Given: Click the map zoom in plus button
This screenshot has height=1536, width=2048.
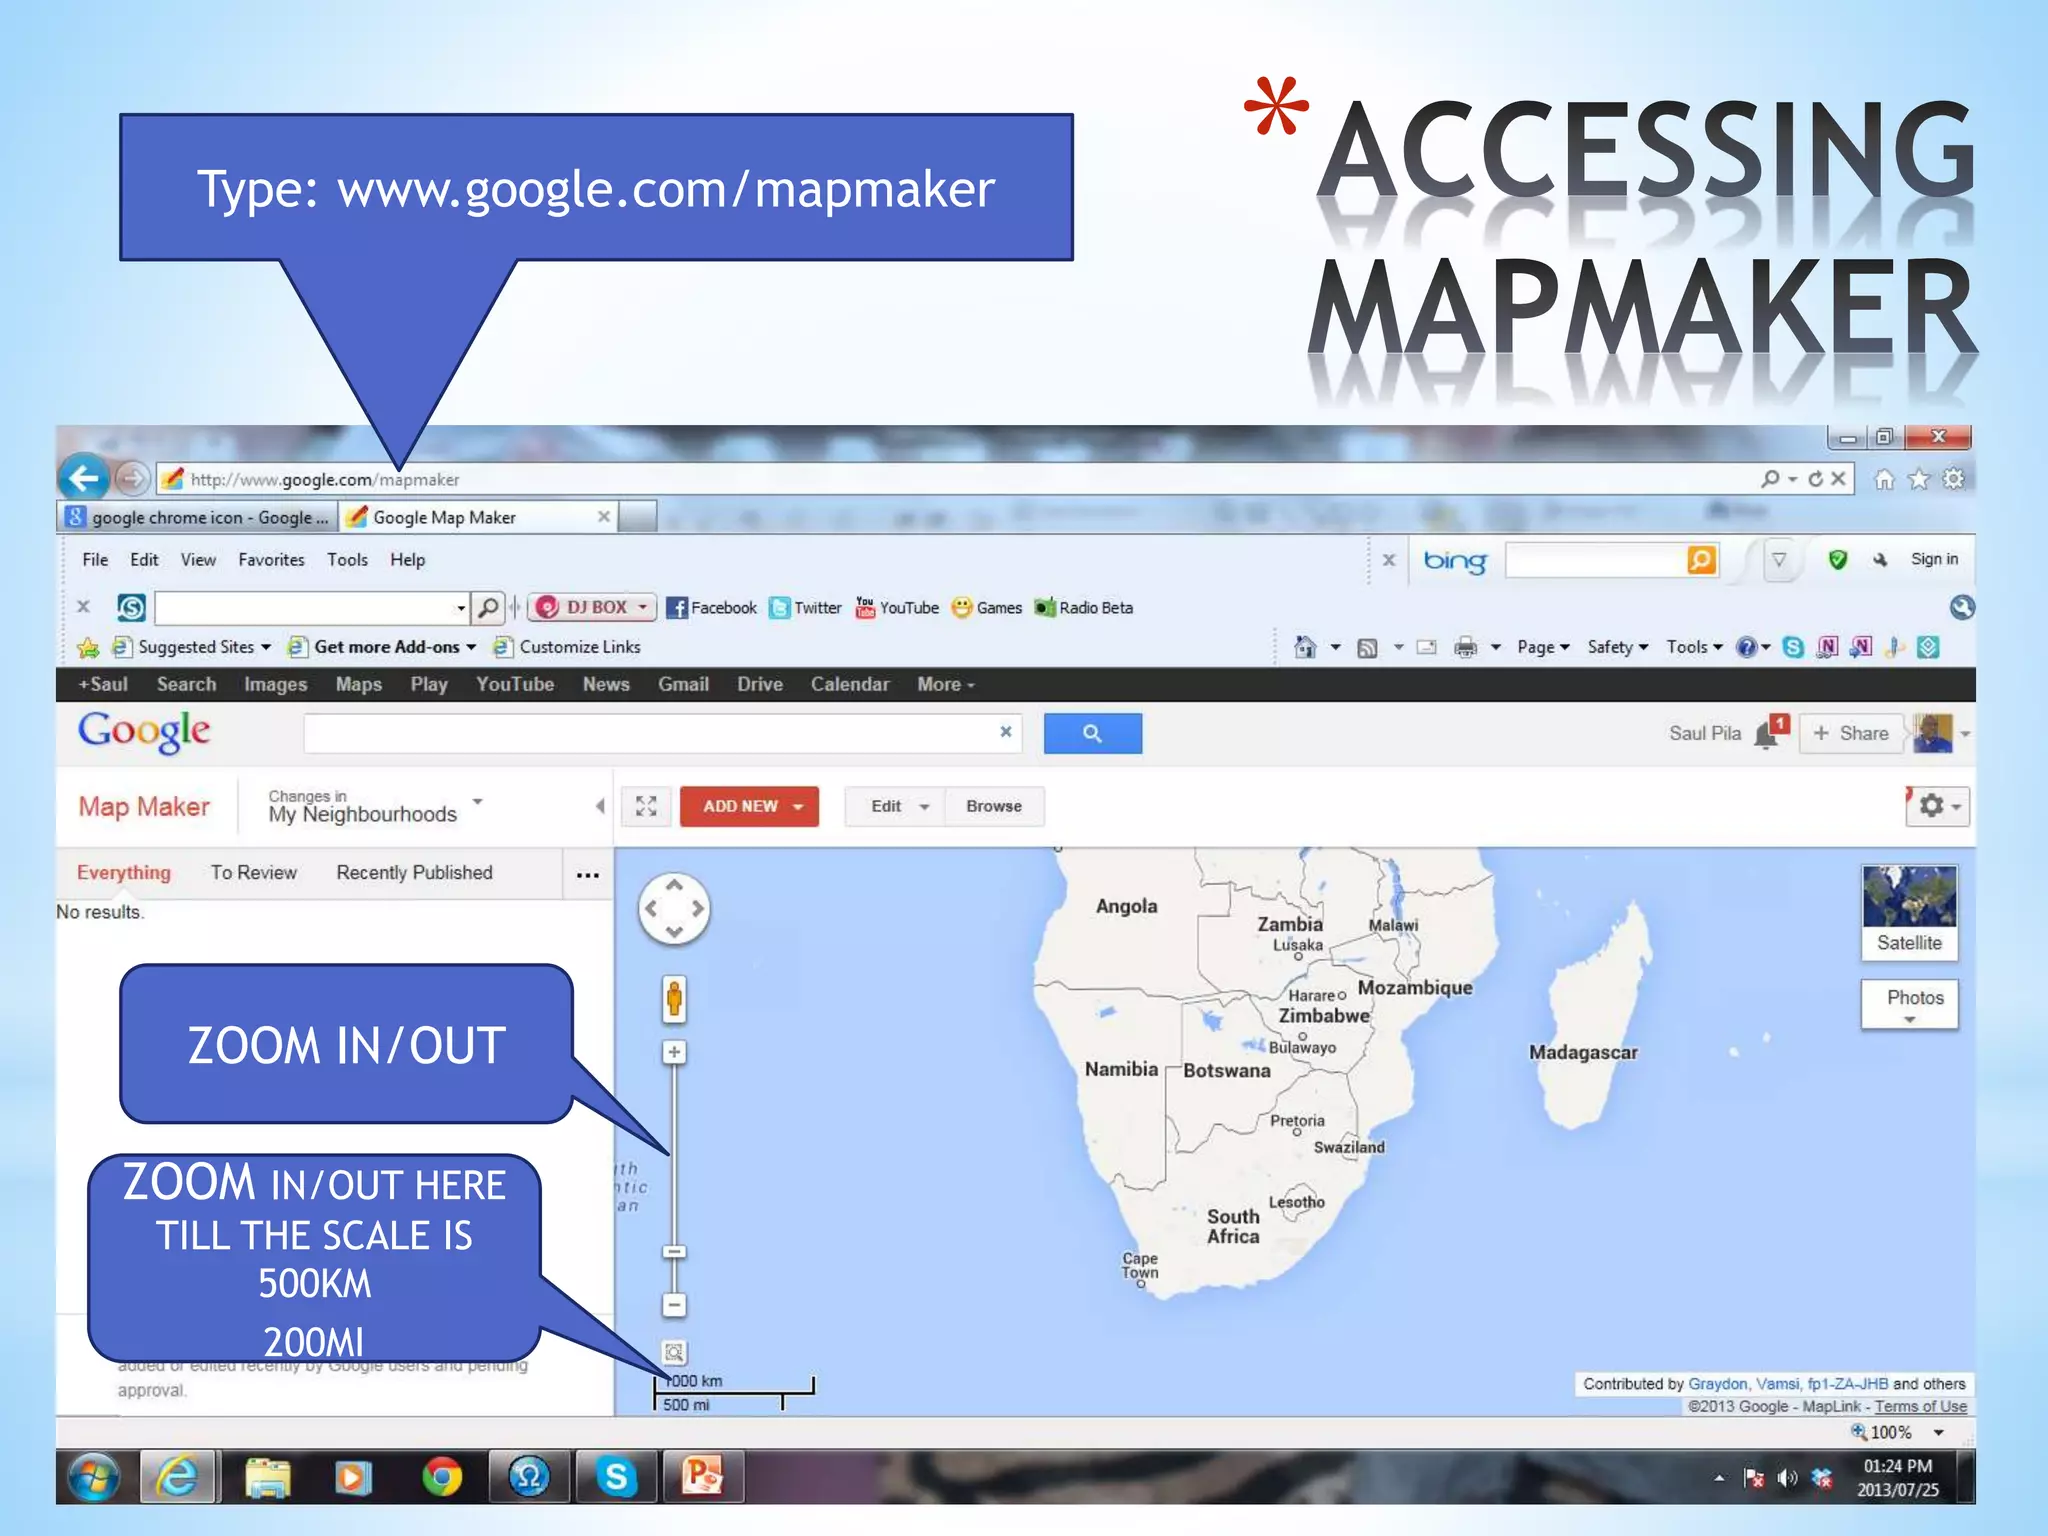Looking at the screenshot, I should 675,1052.
